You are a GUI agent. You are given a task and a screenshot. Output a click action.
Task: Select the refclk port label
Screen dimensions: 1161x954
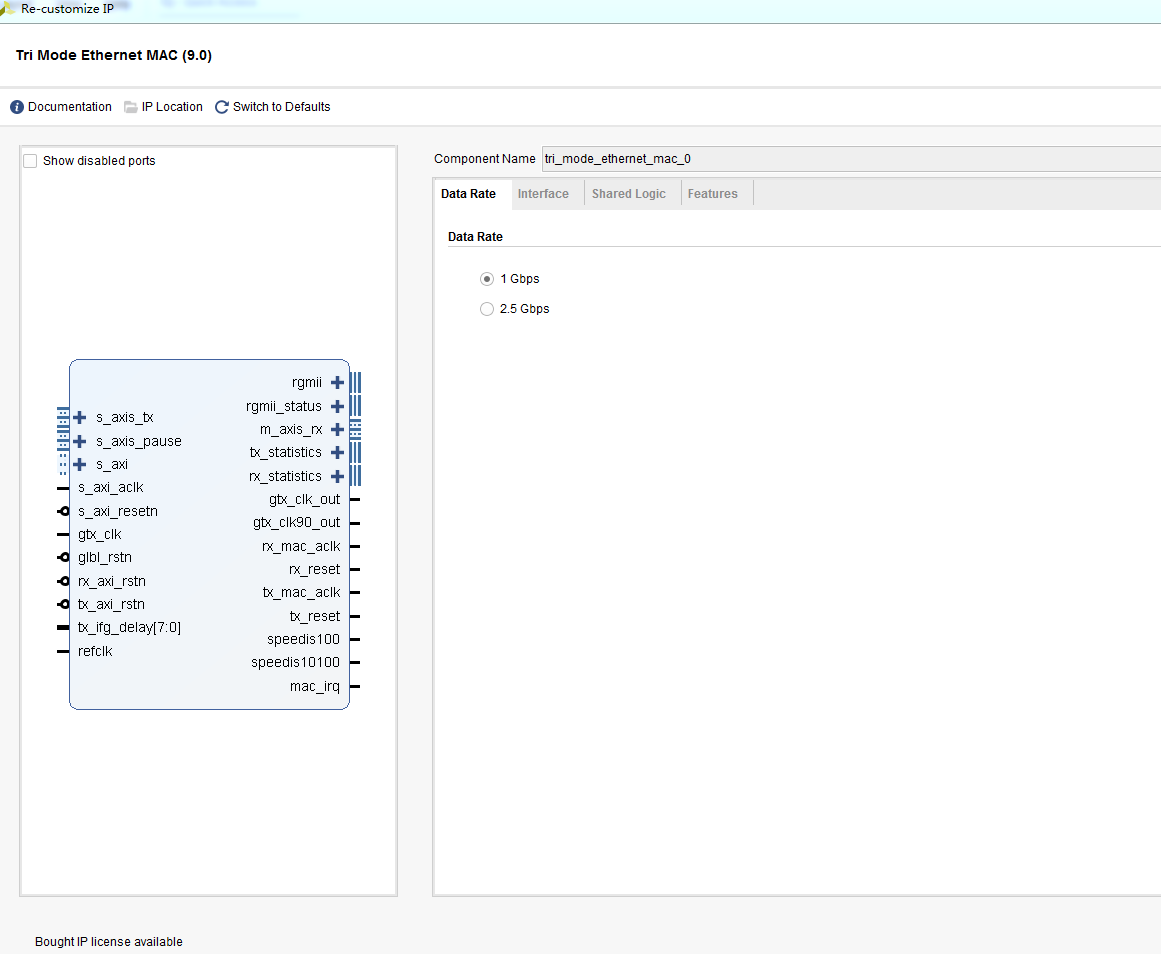click(95, 652)
